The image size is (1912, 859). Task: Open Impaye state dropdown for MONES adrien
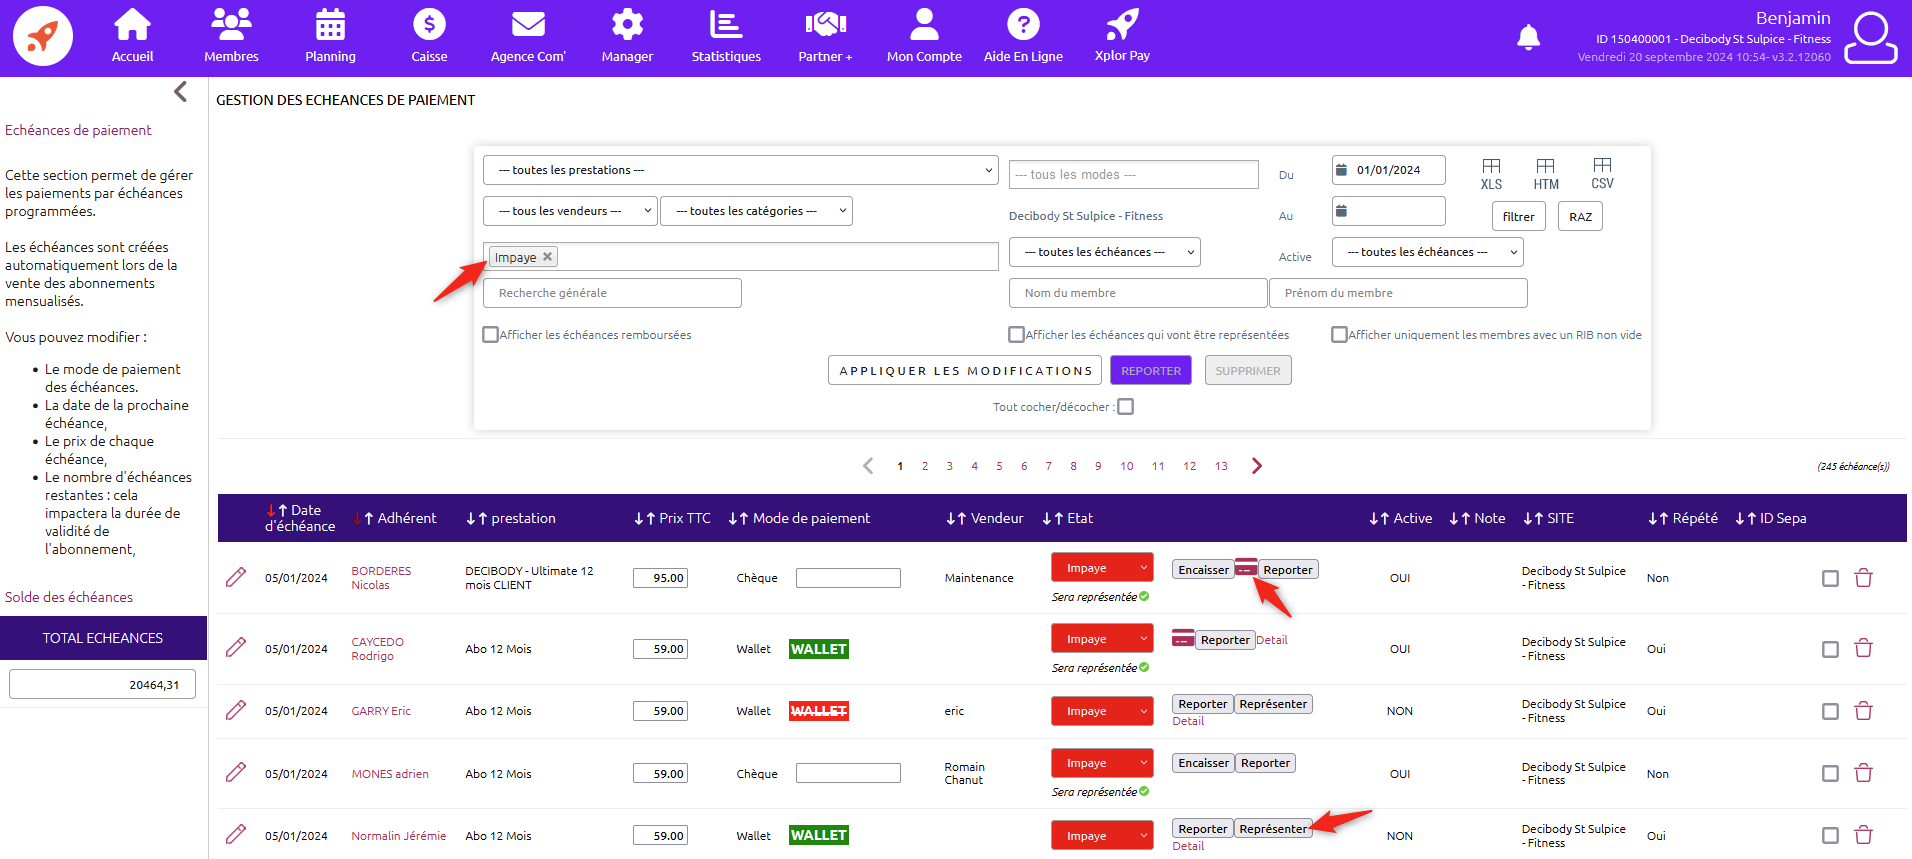pos(1102,763)
